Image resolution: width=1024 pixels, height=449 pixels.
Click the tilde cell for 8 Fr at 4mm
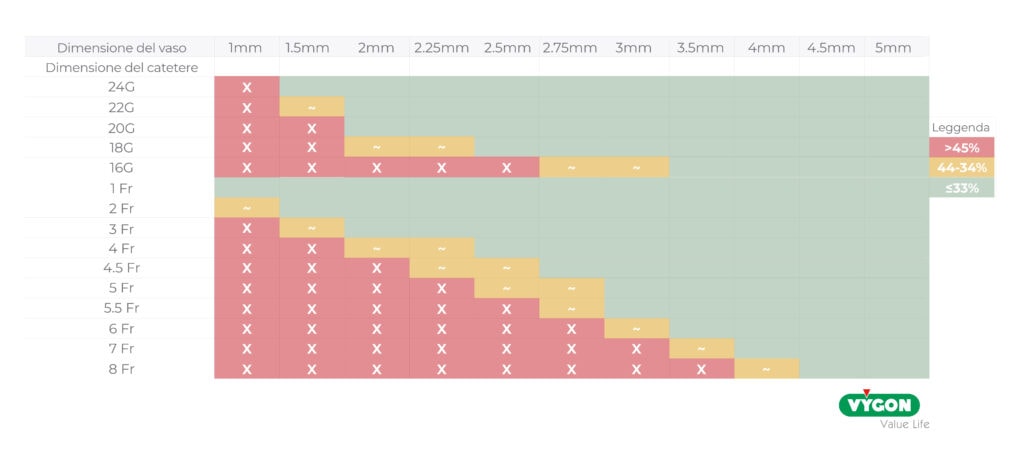pos(766,369)
